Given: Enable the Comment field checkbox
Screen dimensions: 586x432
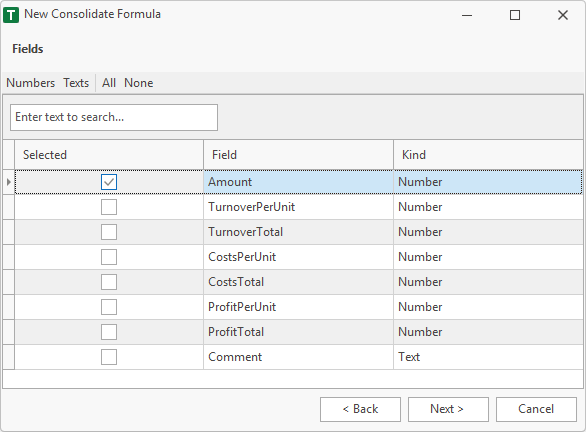Looking at the screenshot, I should (109, 357).
